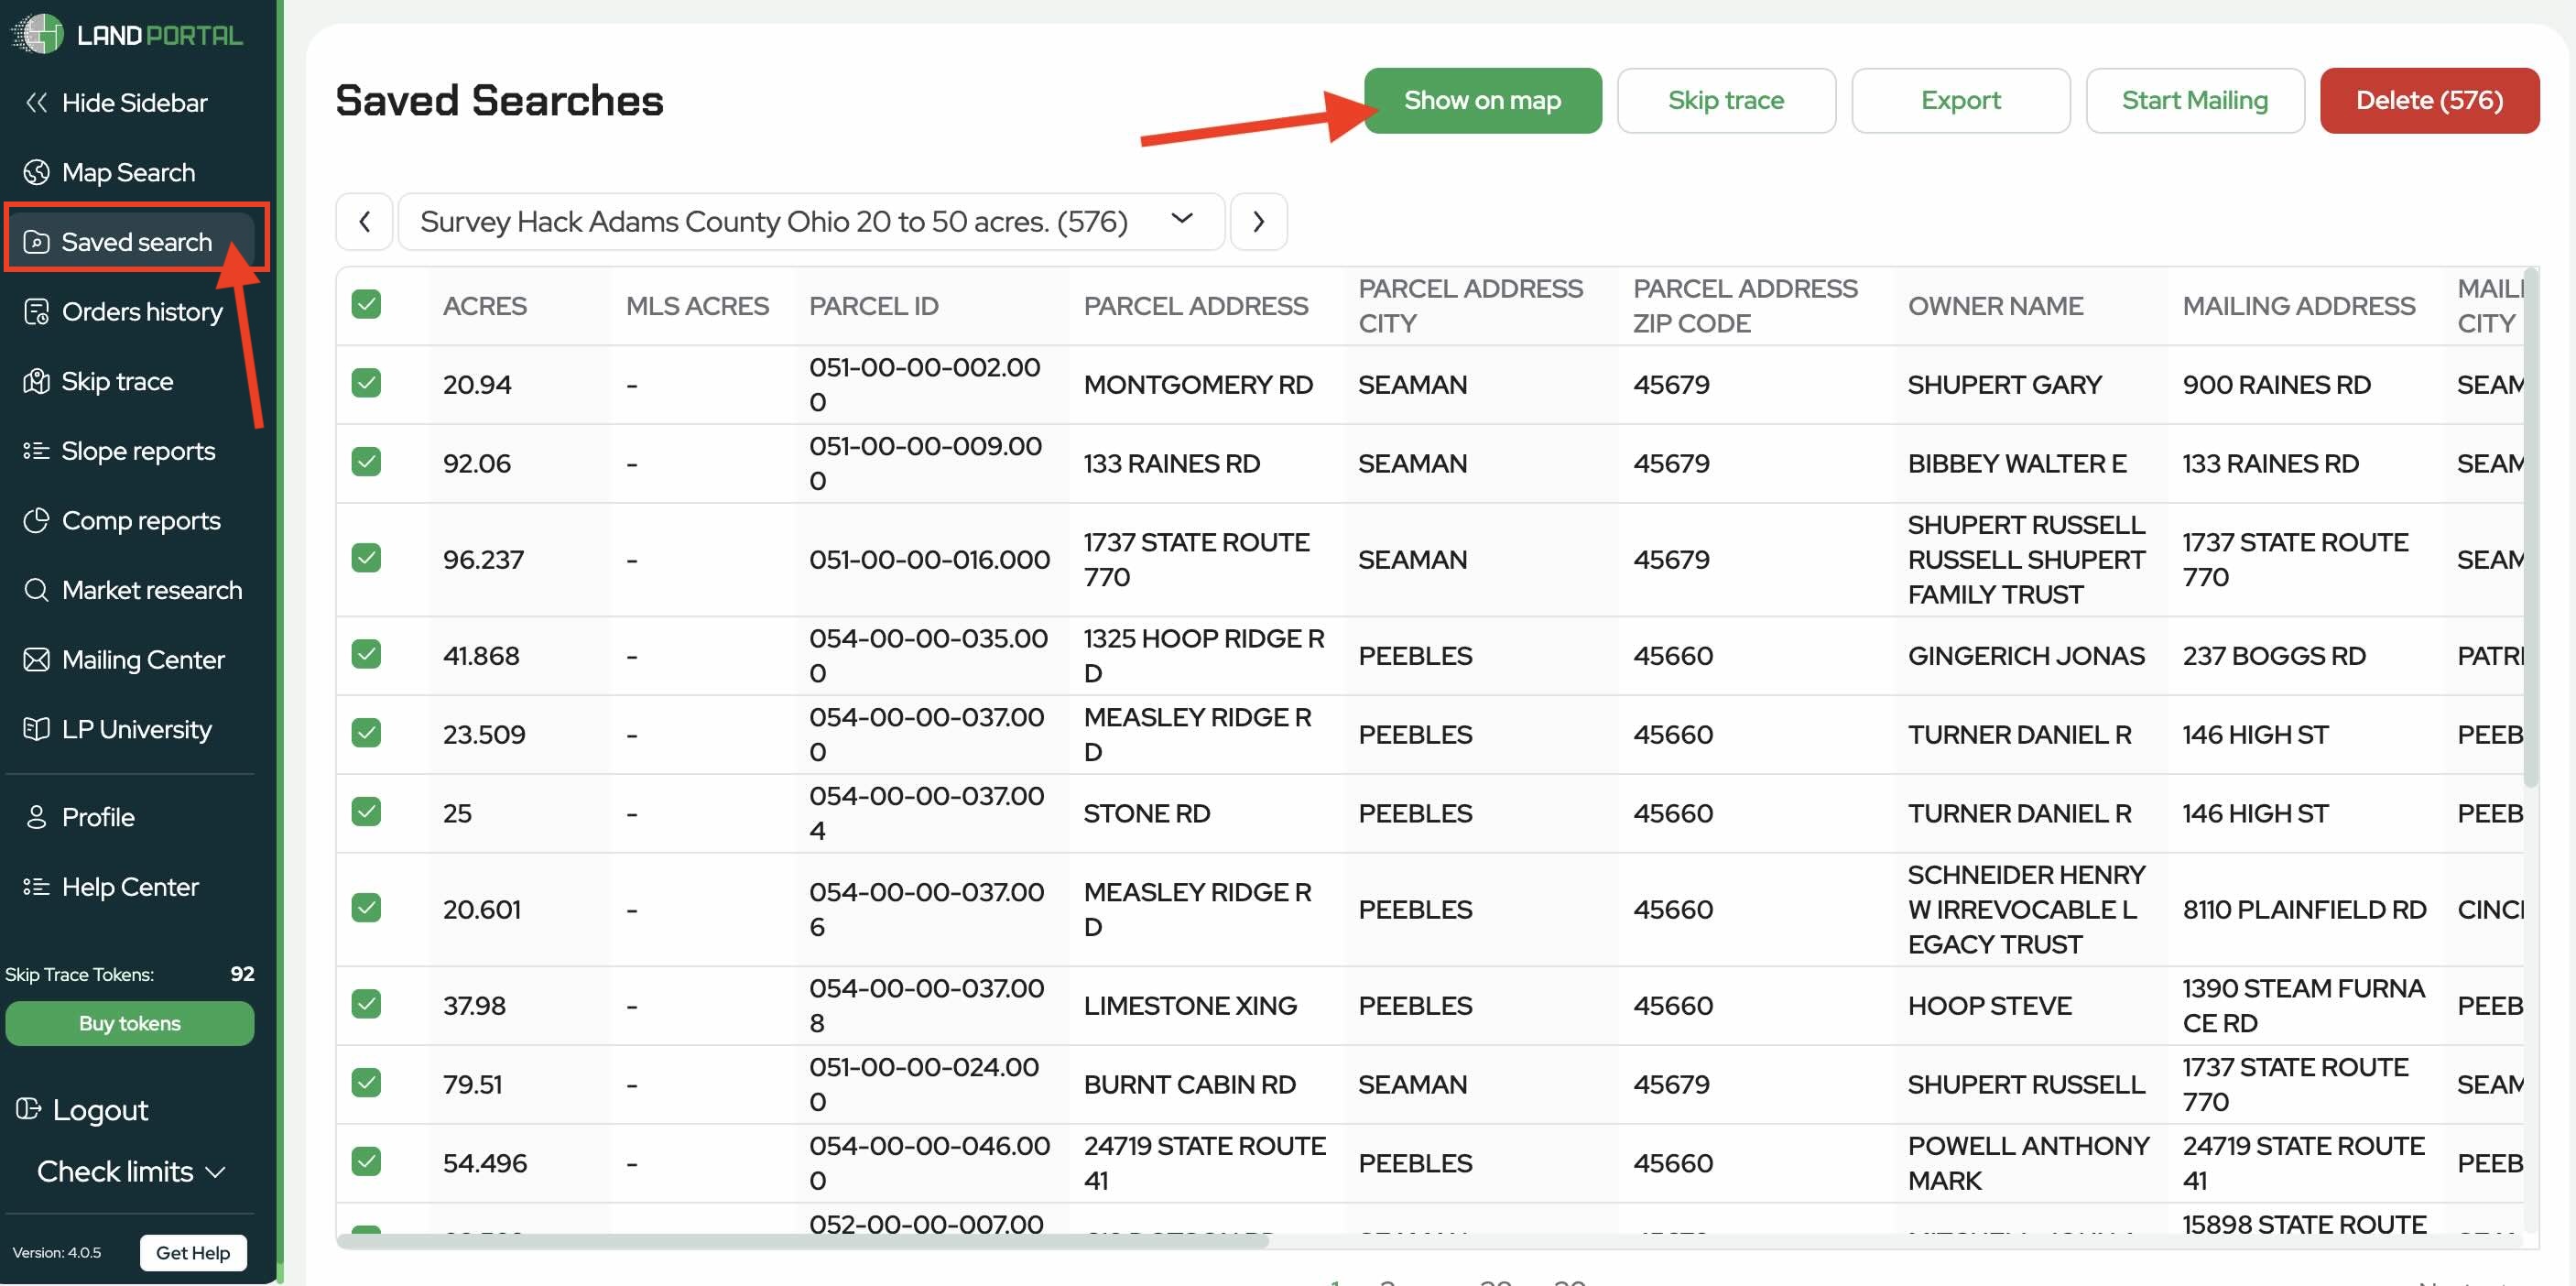Click the Slope reports list icon
2576x1286 pixels.
(x=36, y=451)
